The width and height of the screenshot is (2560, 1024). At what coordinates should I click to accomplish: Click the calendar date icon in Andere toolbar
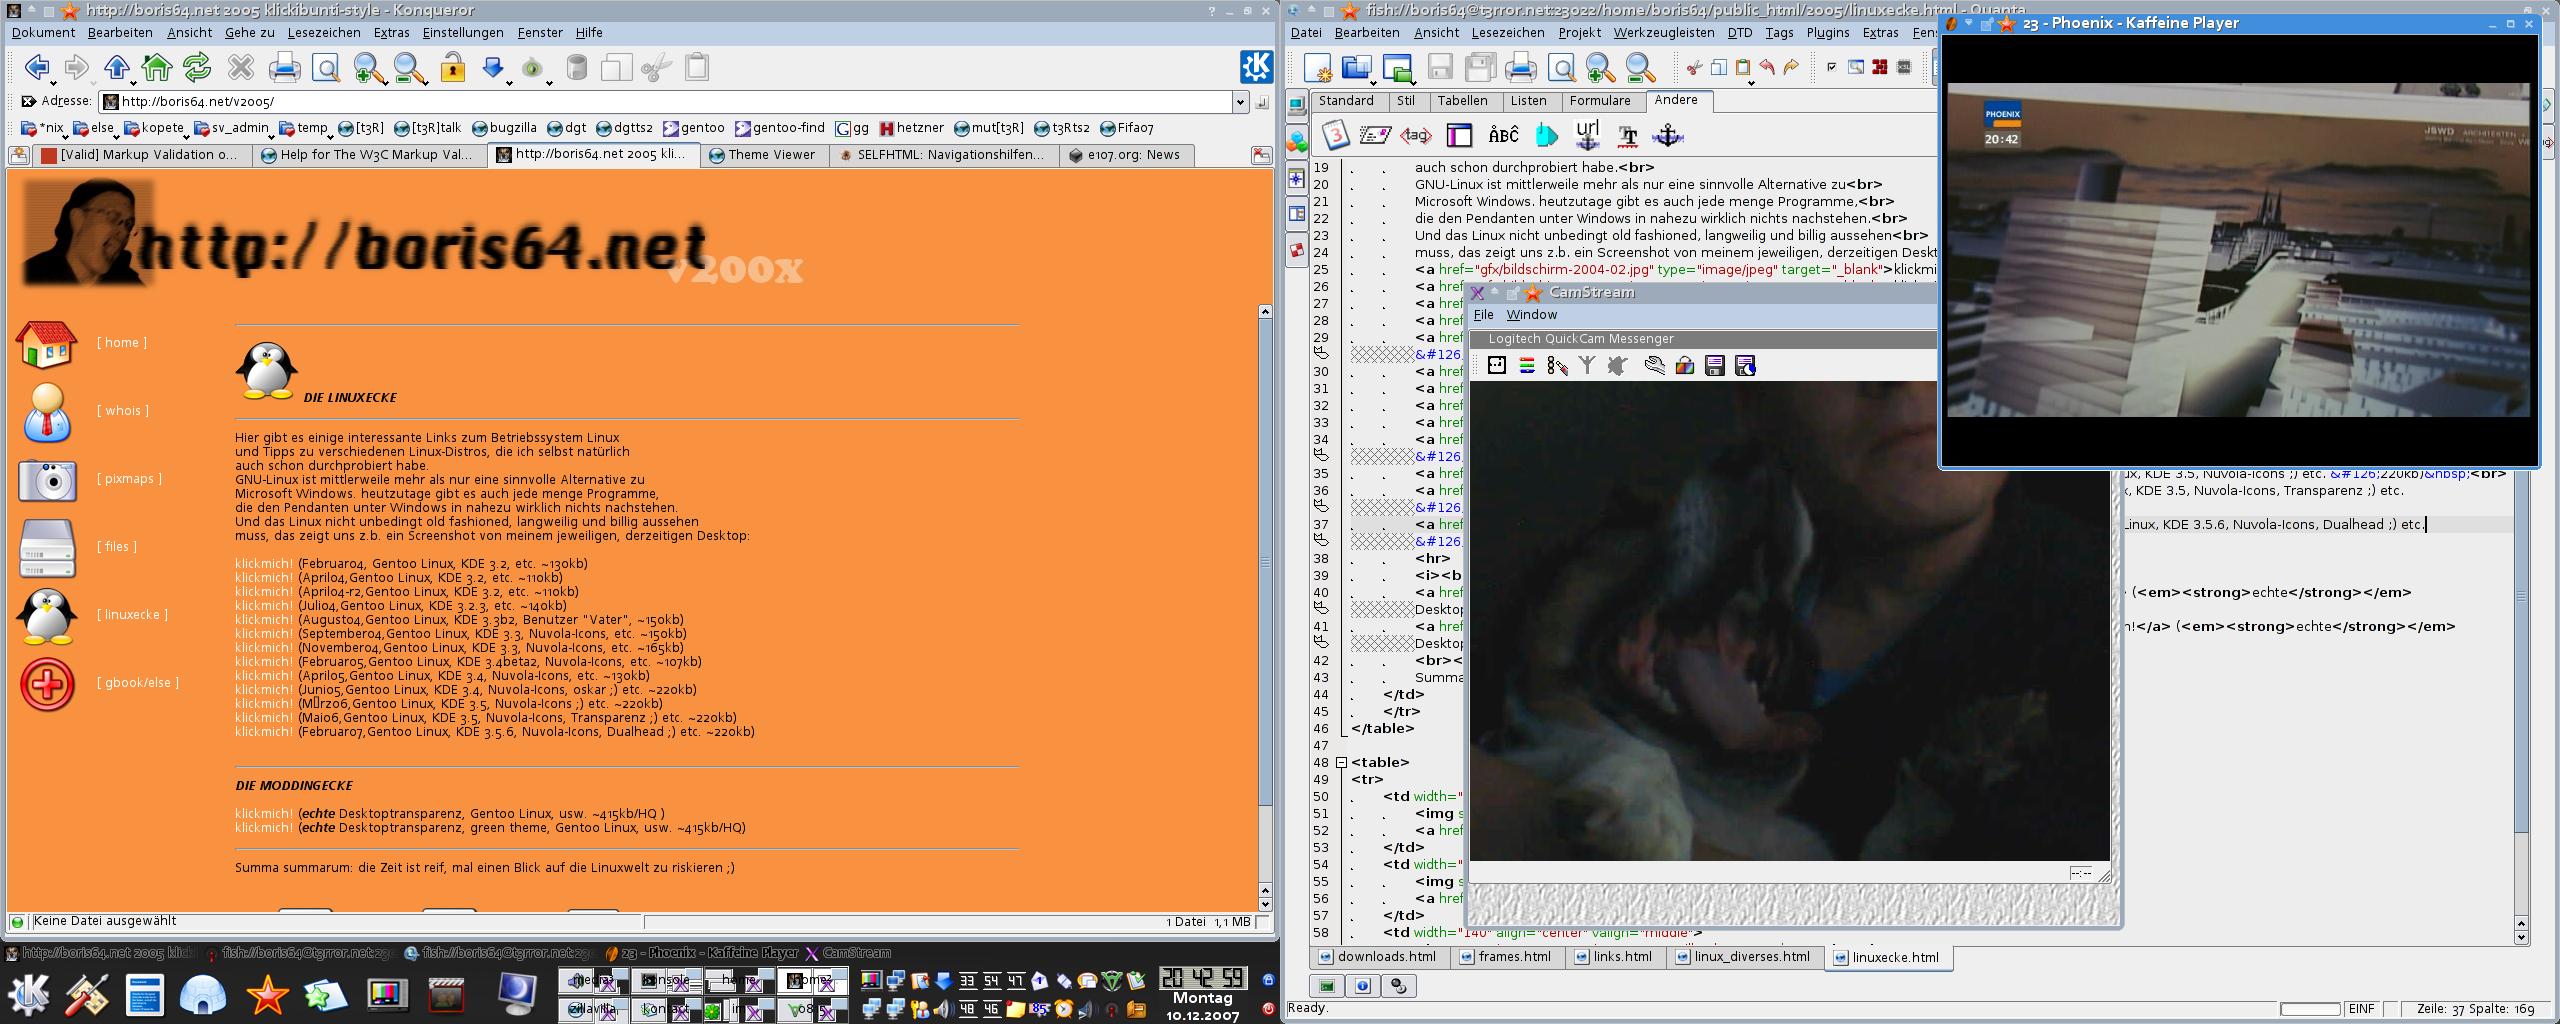point(1336,135)
